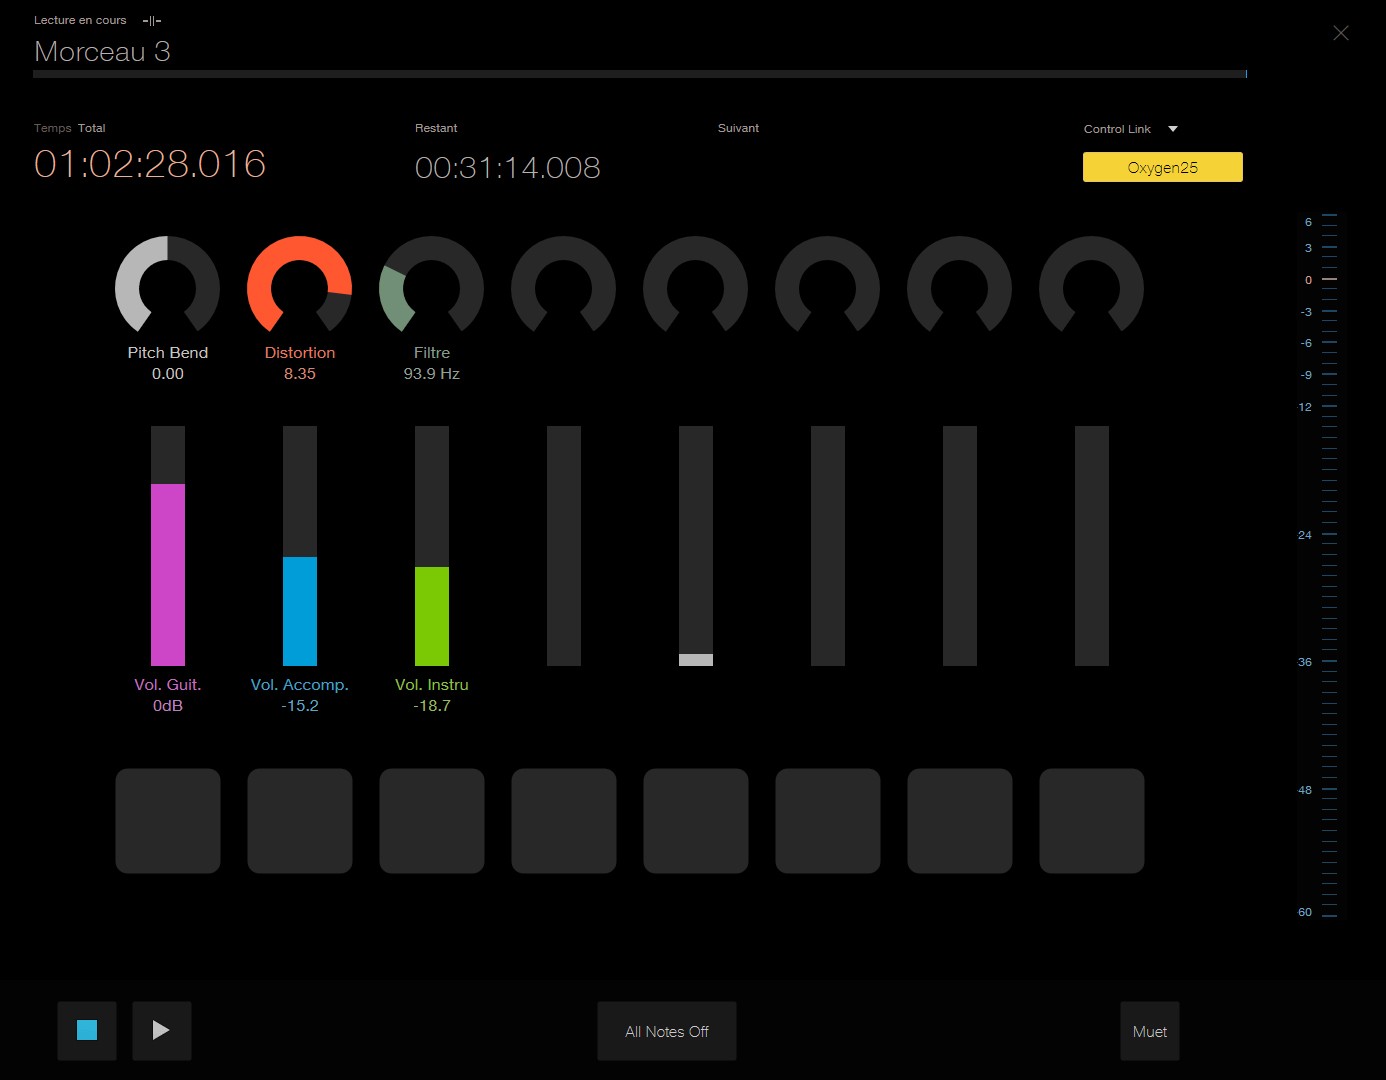Click the orange Distortion knob
The image size is (1386, 1080).
point(299,286)
